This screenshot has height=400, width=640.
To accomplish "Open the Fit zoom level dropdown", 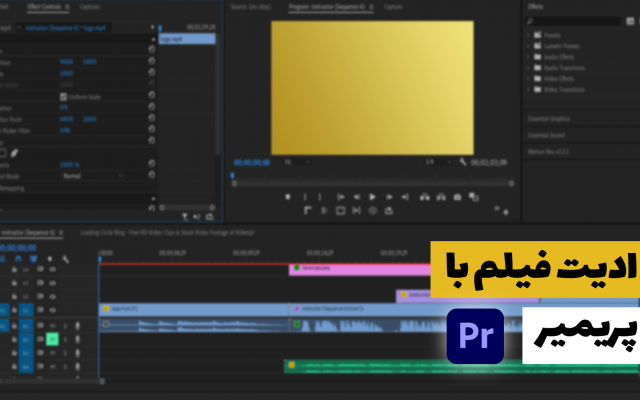I will 297,162.
